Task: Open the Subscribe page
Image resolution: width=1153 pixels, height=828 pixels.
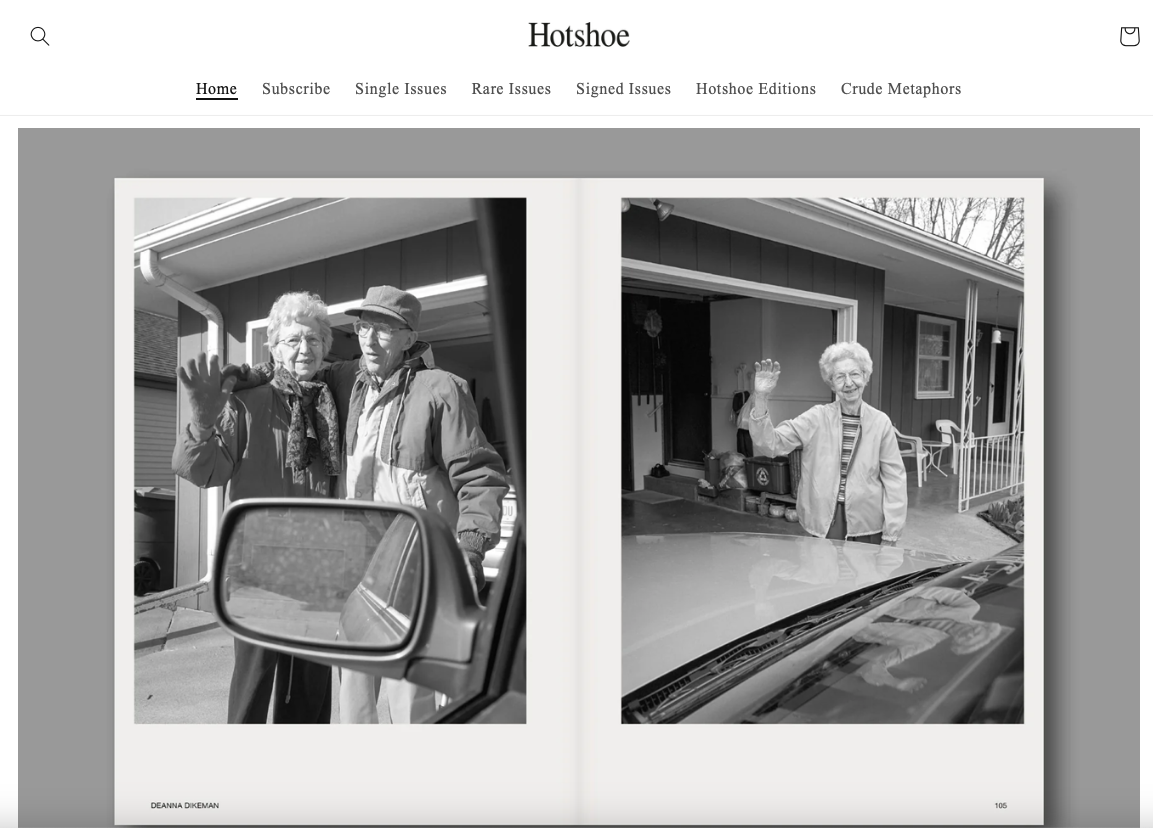Action: [x=296, y=89]
